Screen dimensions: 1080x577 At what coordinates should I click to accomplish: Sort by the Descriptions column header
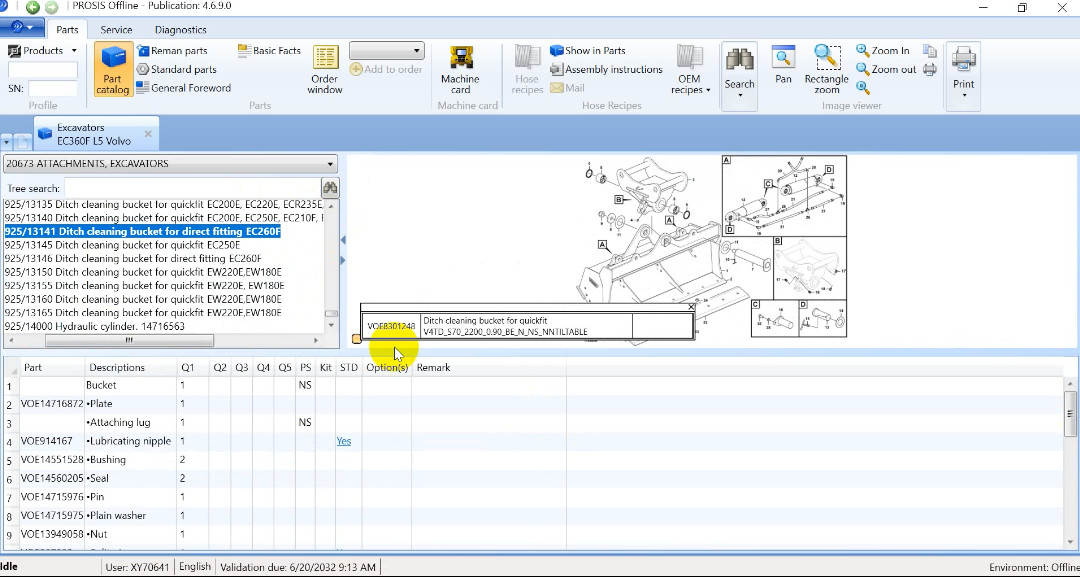click(x=131, y=368)
